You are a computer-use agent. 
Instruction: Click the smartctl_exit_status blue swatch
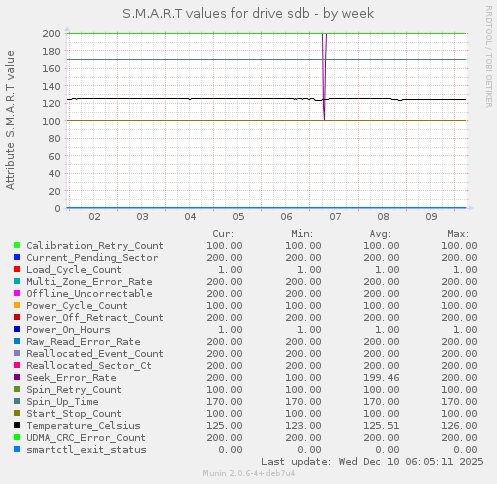coord(17,449)
